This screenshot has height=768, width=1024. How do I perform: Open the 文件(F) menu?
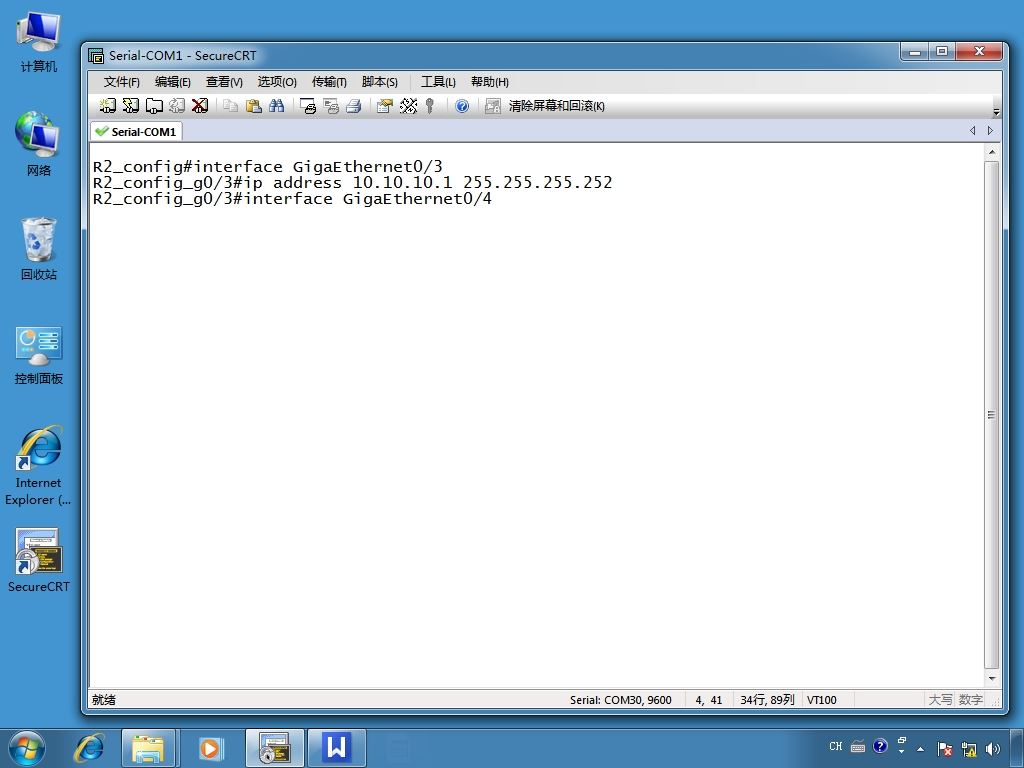(121, 82)
